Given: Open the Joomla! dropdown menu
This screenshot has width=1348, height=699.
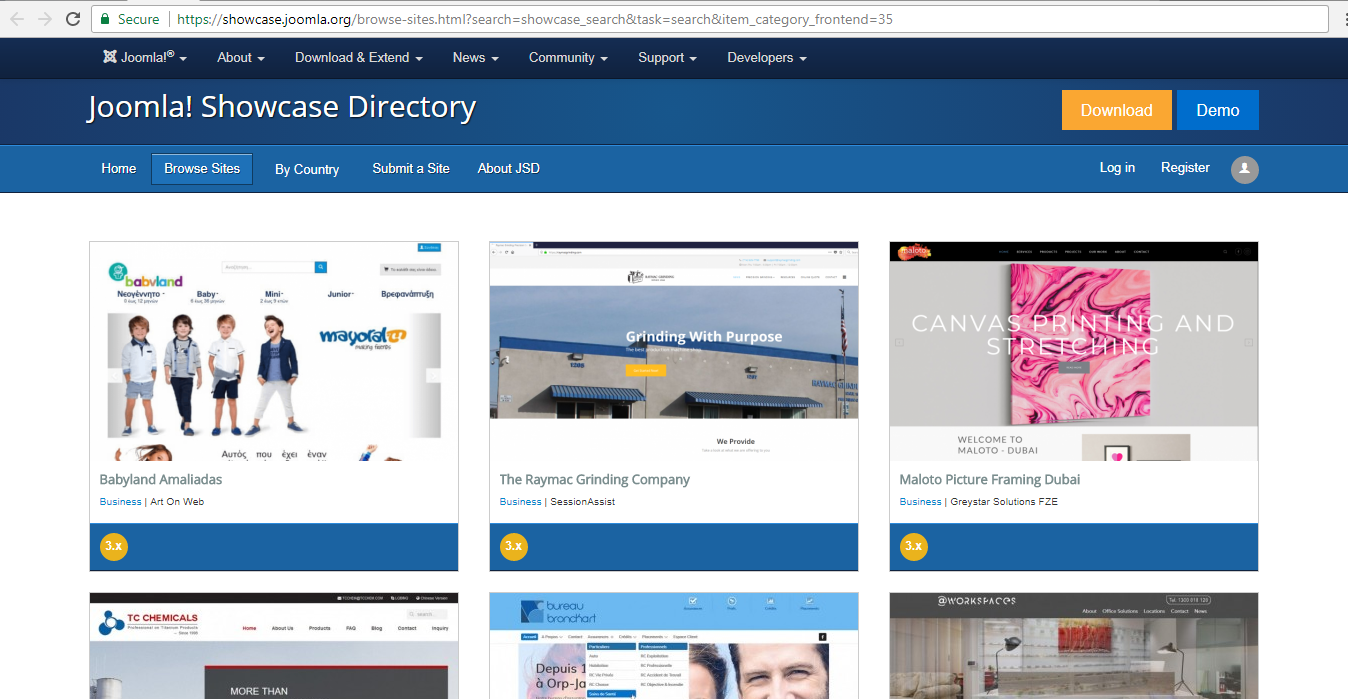Looking at the screenshot, I should pos(145,58).
